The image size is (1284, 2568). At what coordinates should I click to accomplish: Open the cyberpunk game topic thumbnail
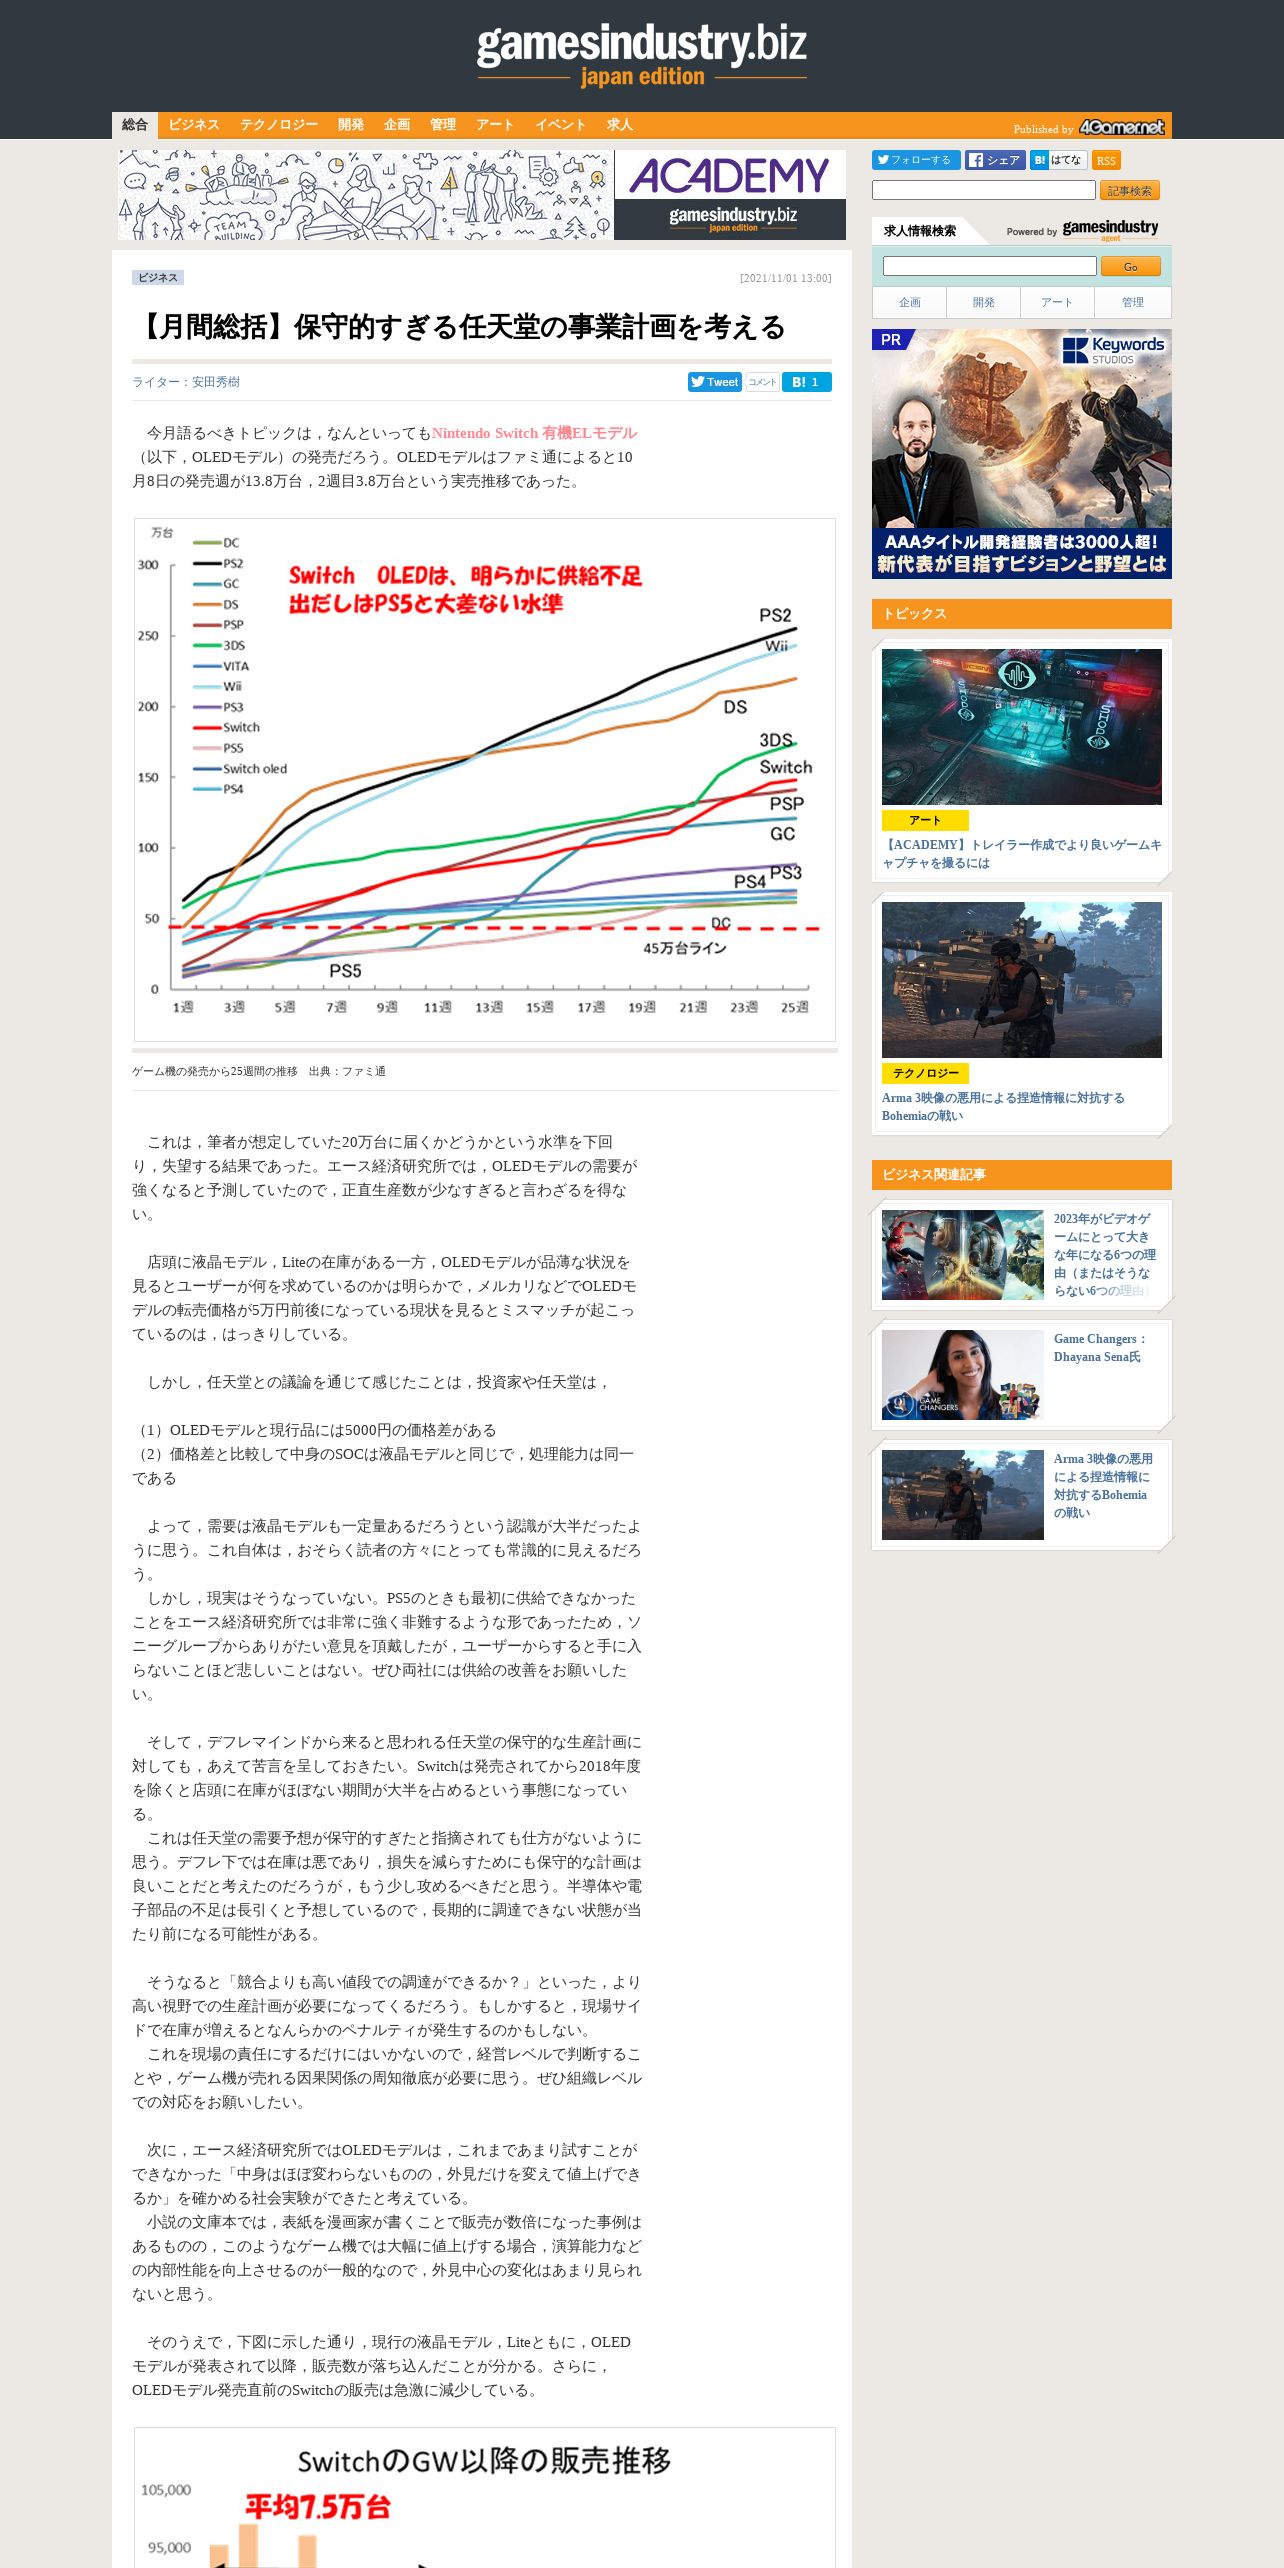1021,727
